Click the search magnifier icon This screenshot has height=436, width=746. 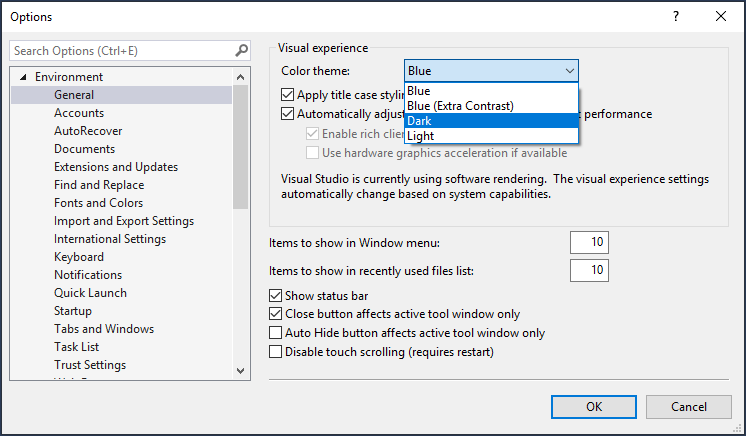pyautogui.click(x=241, y=51)
